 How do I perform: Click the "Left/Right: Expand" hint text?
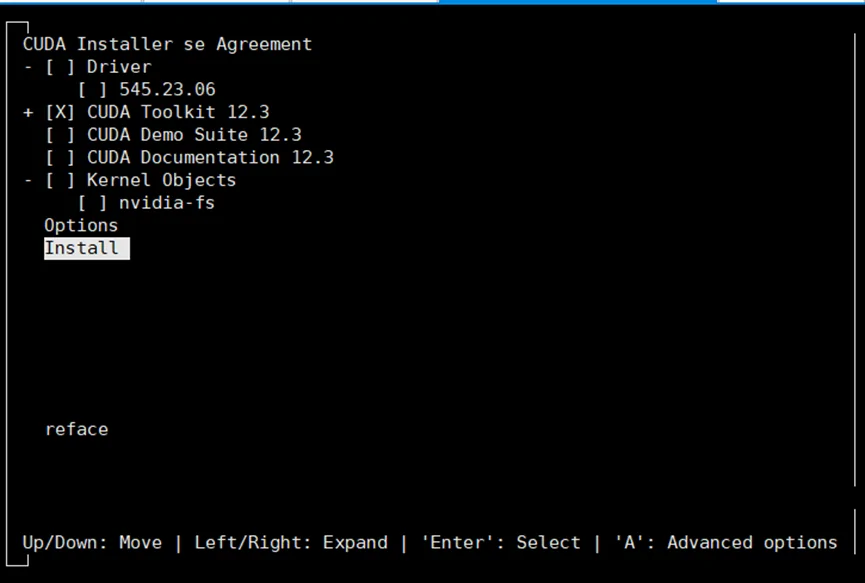[291, 543]
